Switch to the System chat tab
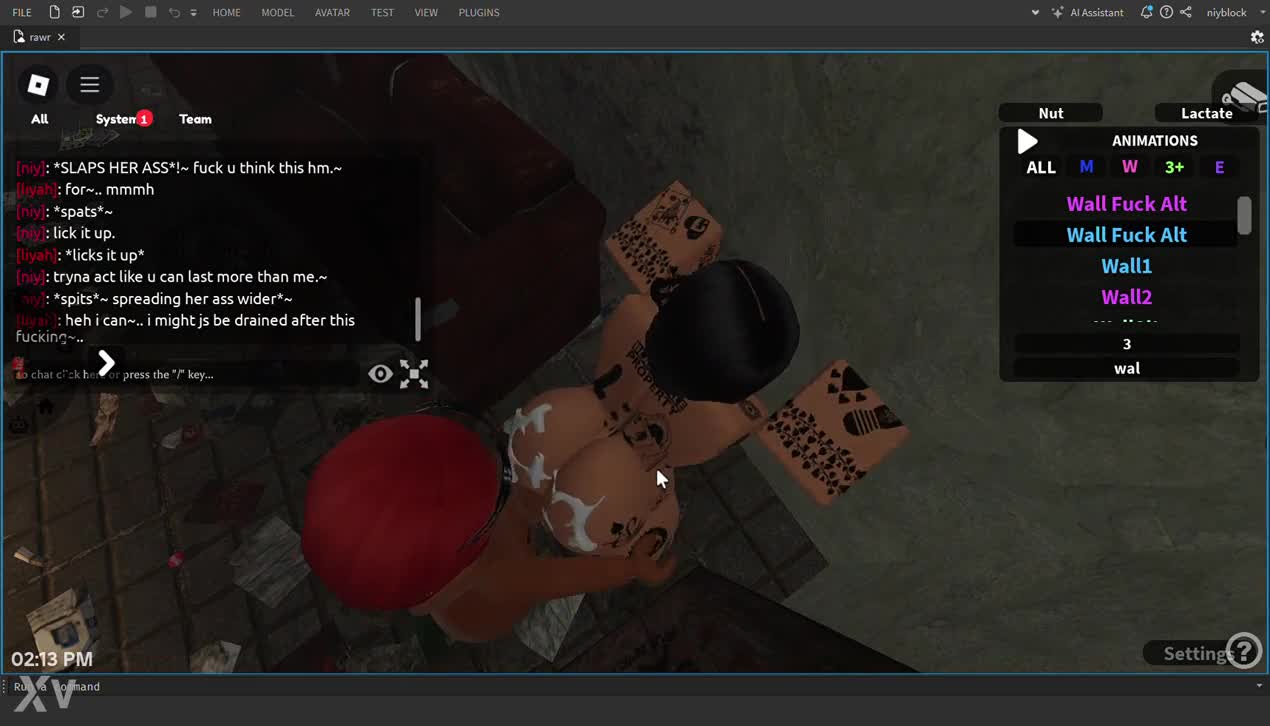Screen dimensions: 1270x726 (117, 119)
